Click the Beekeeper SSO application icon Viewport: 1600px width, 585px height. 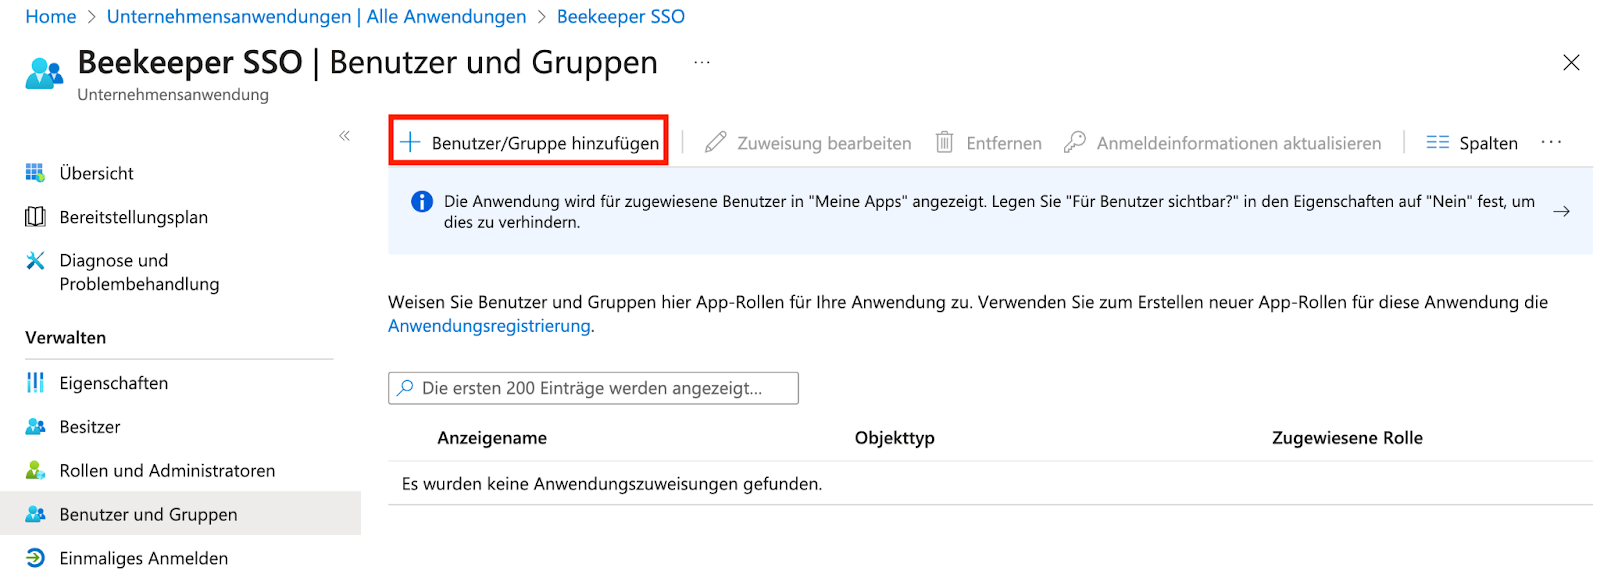pos(44,74)
